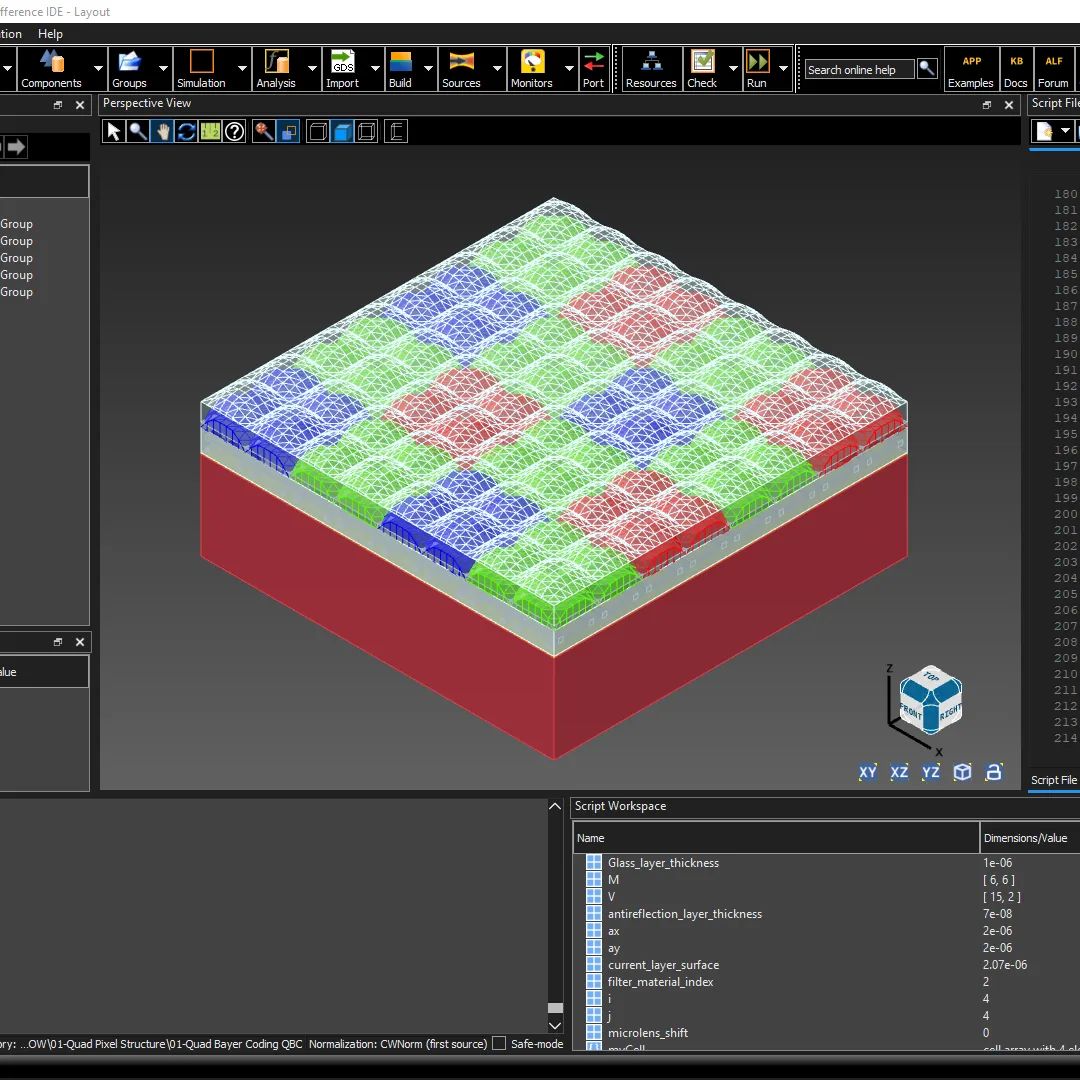Choose the pan hand tool

[x=162, y=132]
